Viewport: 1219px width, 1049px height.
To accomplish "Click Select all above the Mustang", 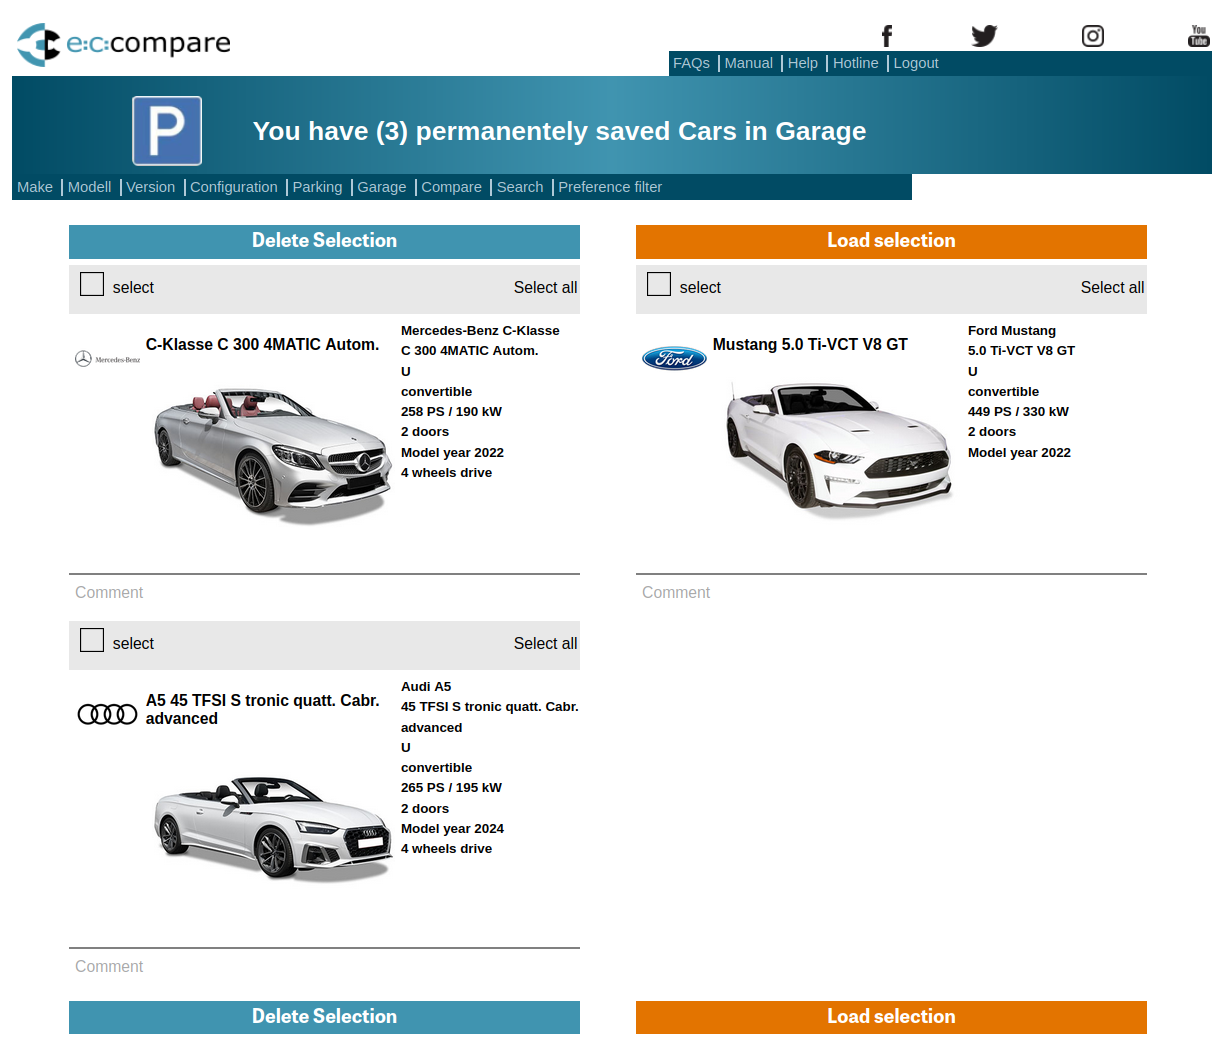I will pos(1112,288).
